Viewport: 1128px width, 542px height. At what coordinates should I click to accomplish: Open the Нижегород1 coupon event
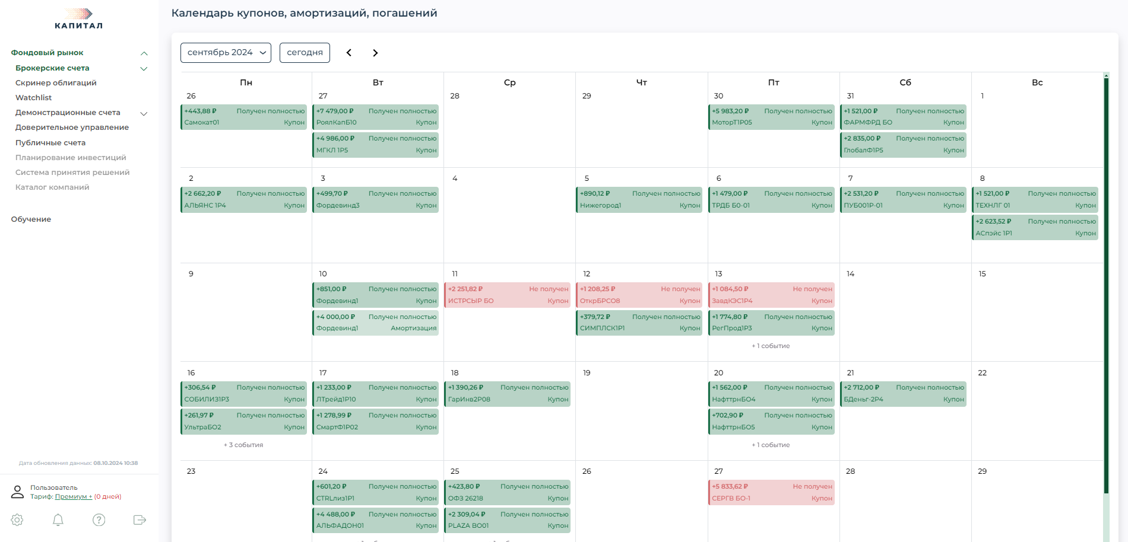[x=640, y=199]
